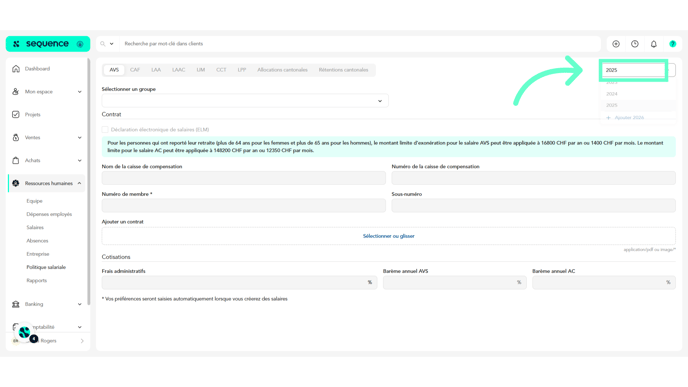Open the Dashboard home icon
Viewport: 688px width, 387px height.
(16, 69)
